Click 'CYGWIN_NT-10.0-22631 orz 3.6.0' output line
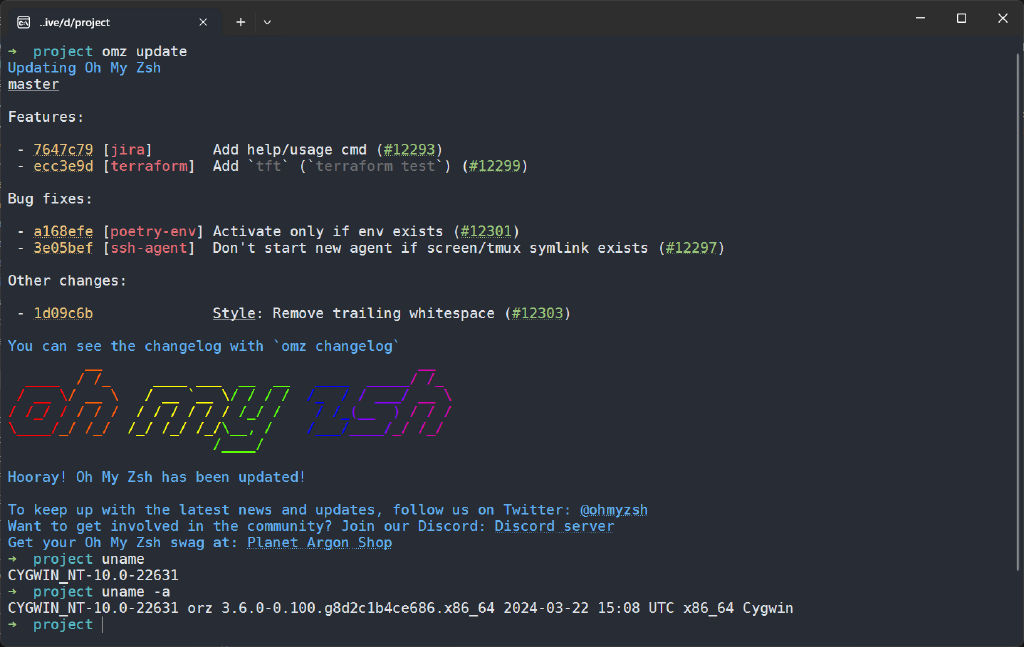1024x647 pixels. coord(400,608)
